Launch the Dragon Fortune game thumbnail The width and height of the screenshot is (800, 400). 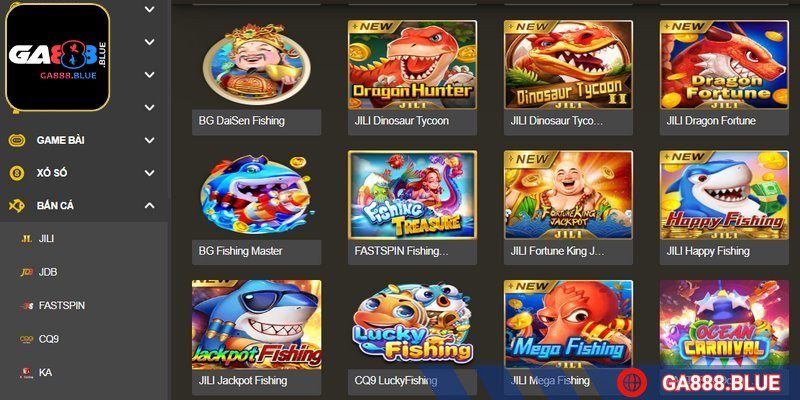tap(724, 65)
